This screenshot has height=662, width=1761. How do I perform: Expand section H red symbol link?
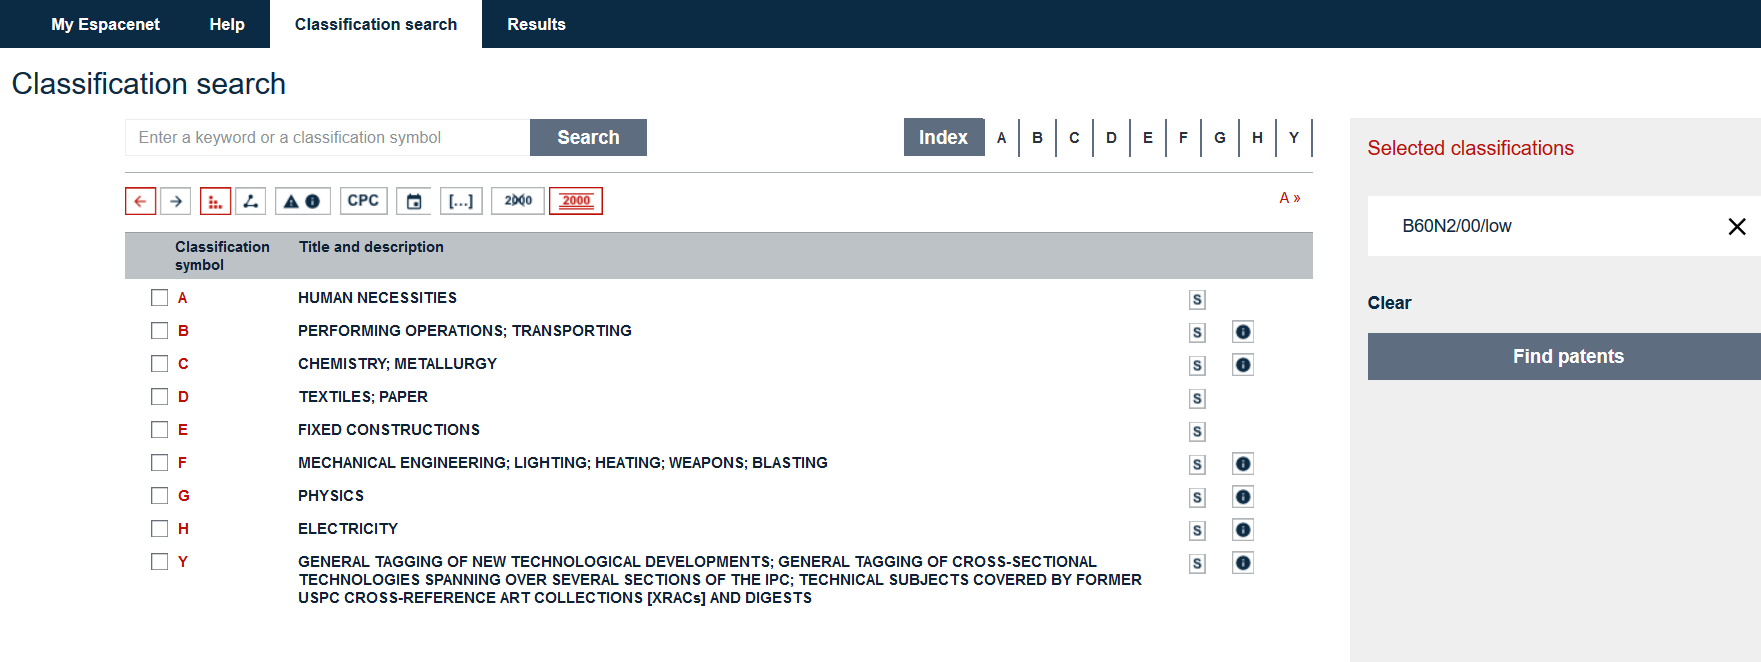183,529
